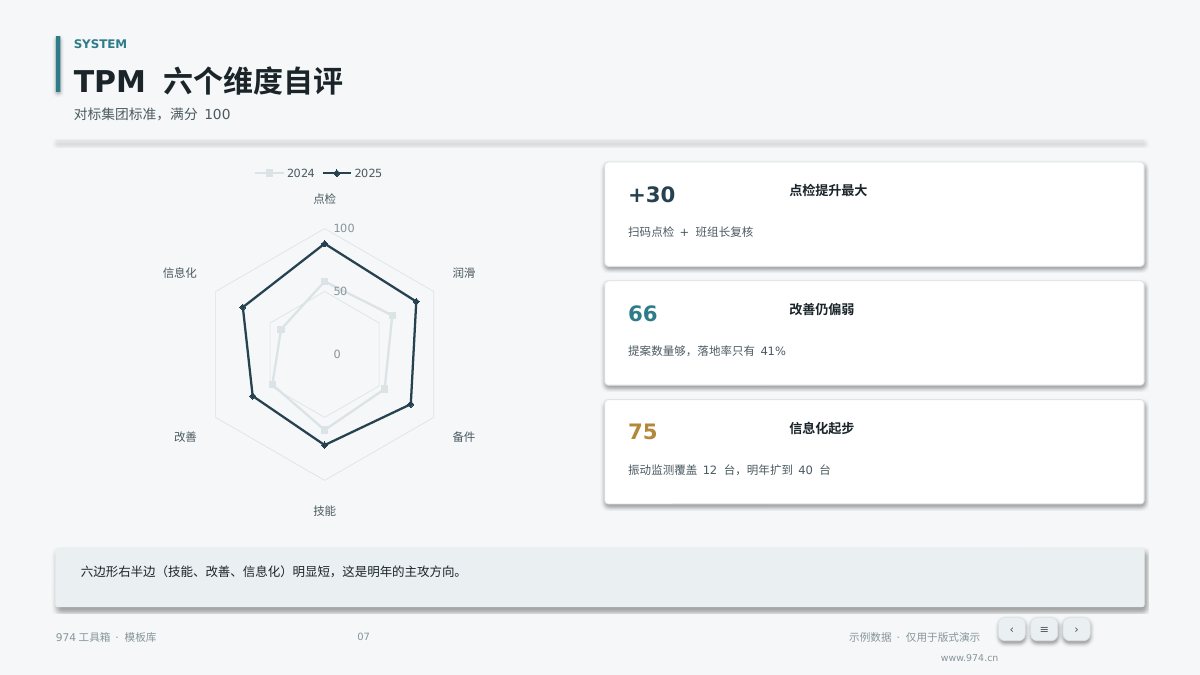
Task: Click the subtitle 对标集团标准，满分 100
Action: click(x=152, y=114)
